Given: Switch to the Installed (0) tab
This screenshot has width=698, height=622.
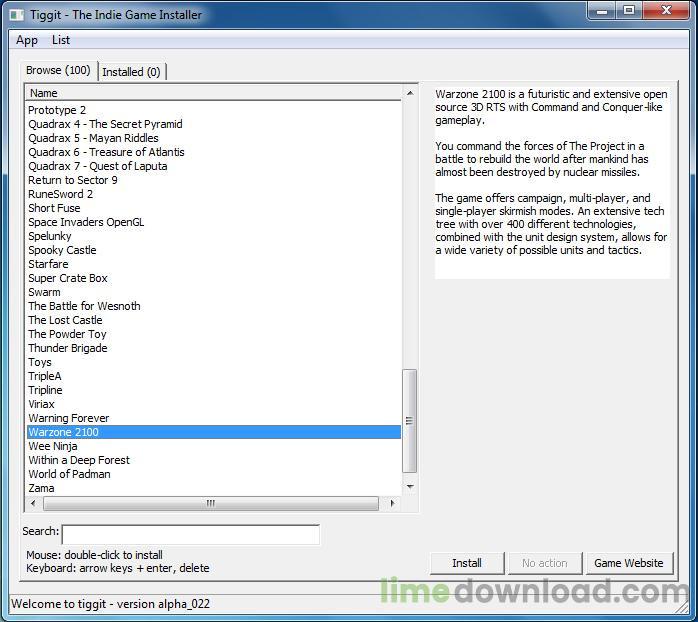Looking at the screenshot, I should coord(131,72).
